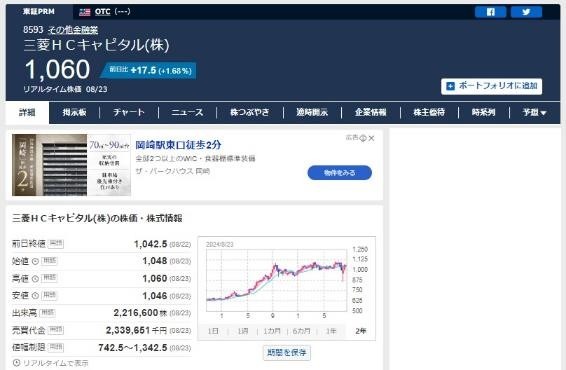The height and width of the screenshot is (370, 566).
Task: Switch to the OTC market tab
Action: click(x=104, y=12)
